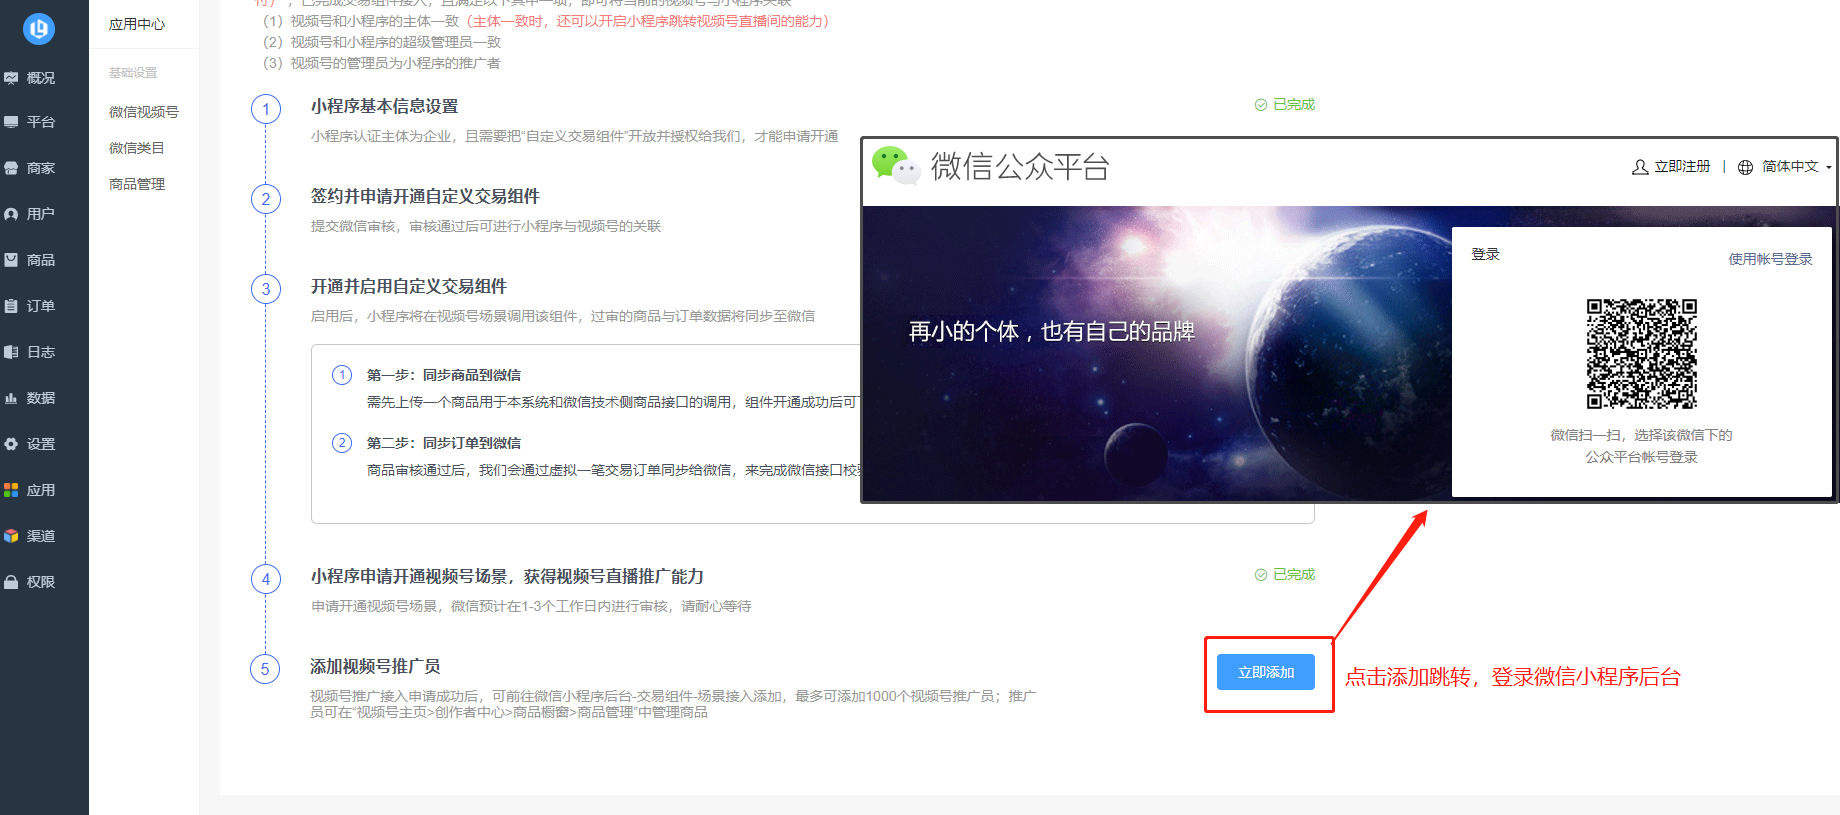The height and width of the screenshot is (815, 1840).
Task: Open 商品管理 submenu item
Action: [137, 184]
